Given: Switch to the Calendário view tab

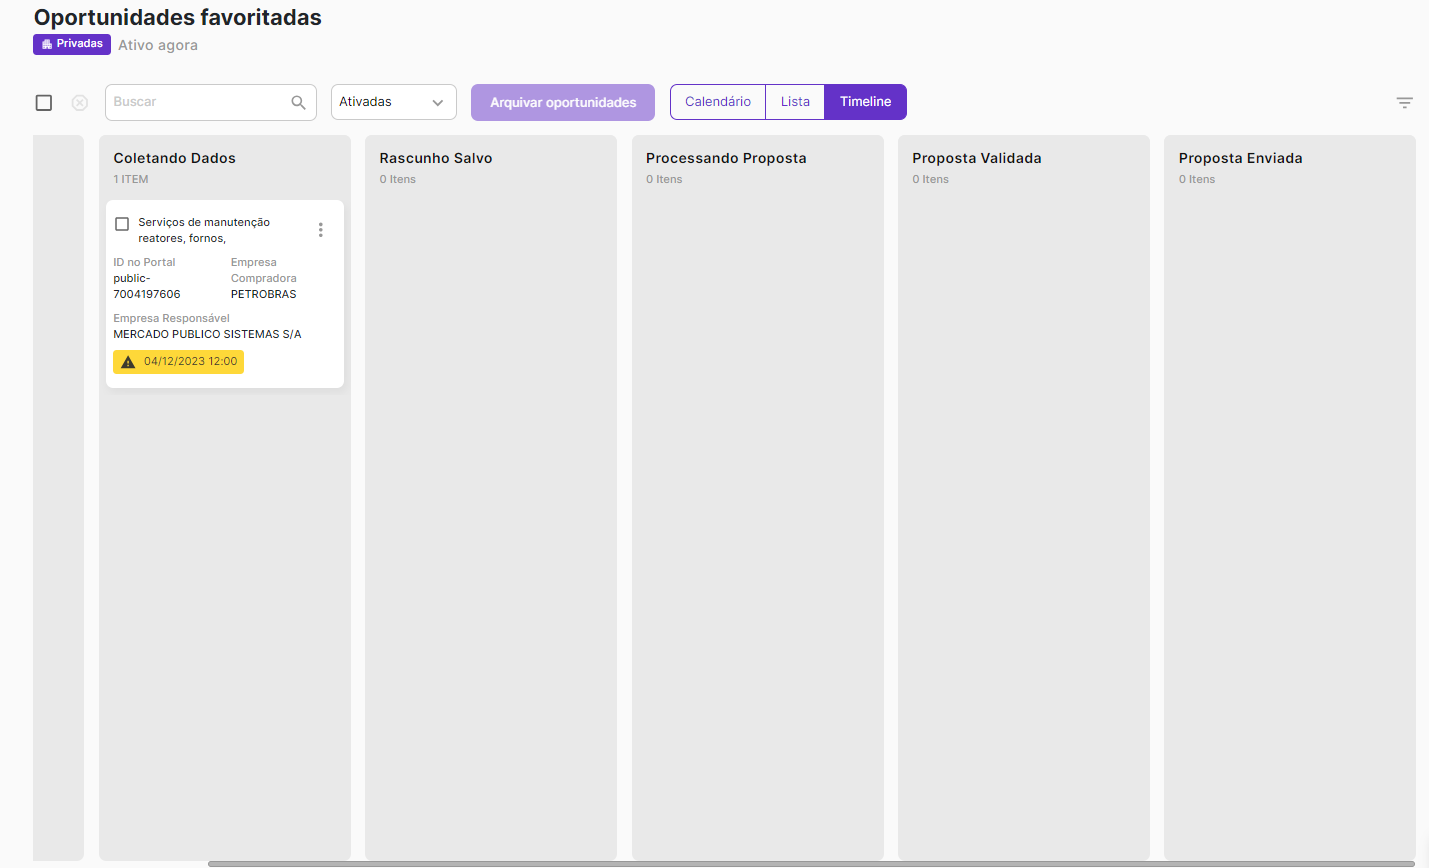Looking at the screenshot, I should point(717,102).
